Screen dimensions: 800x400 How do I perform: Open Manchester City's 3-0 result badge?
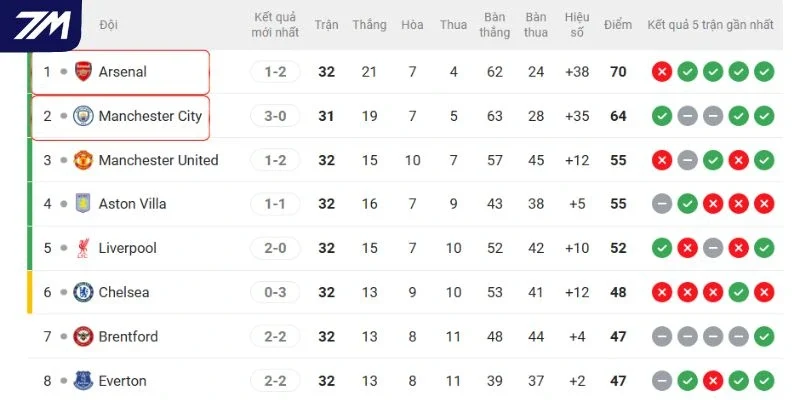pyautogui.click(x=276, y=116)
